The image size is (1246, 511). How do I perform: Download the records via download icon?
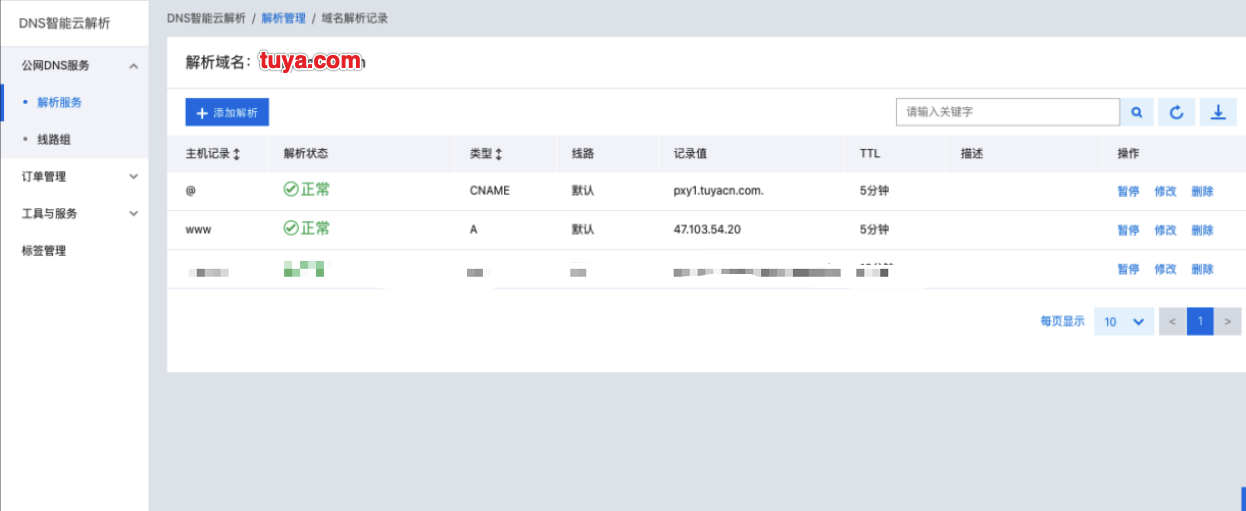(x=1218, y=113)
